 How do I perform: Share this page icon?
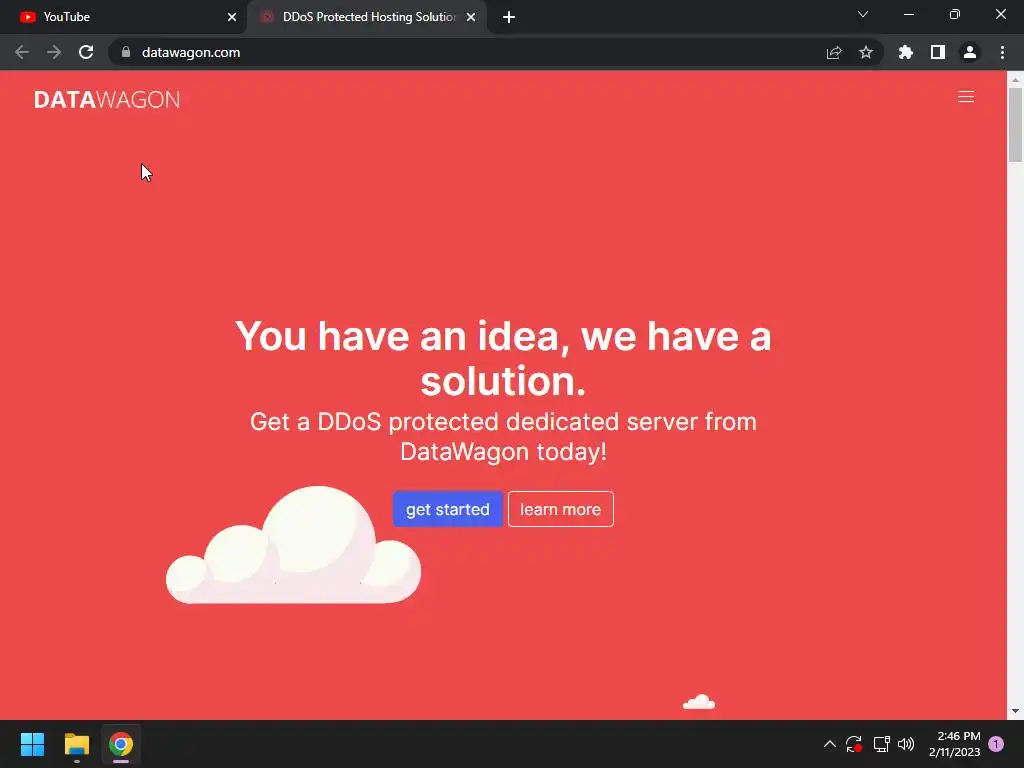(834, 52)
